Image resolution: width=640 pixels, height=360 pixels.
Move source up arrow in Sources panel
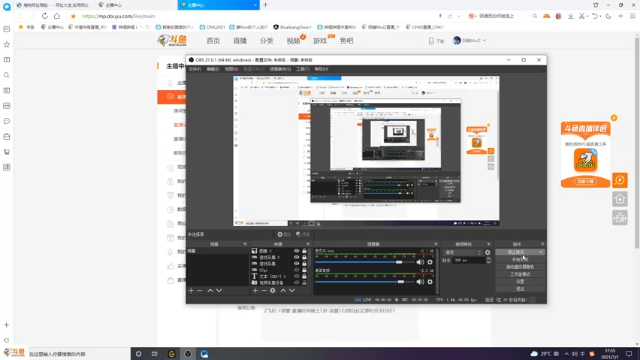point(283,291)
